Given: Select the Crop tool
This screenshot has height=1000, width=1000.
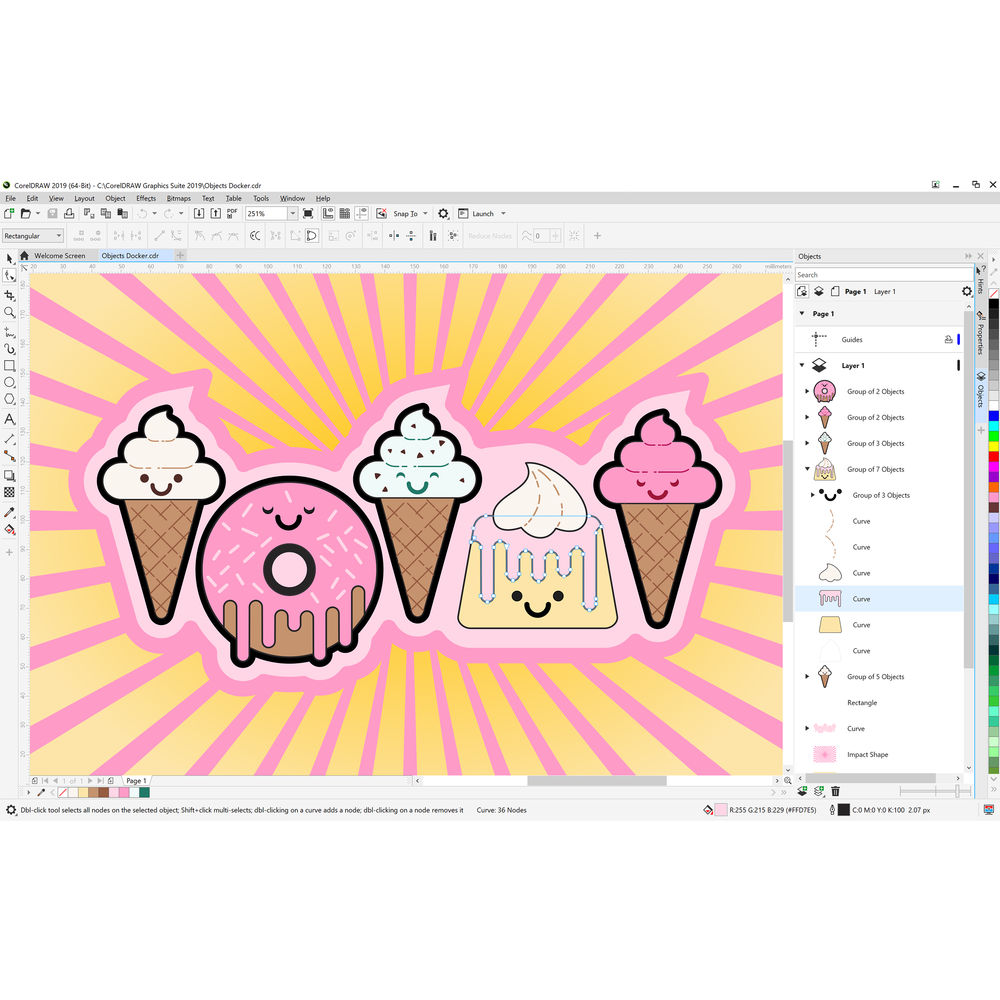Looking at the screenshot, I should (x=9, y=294).
